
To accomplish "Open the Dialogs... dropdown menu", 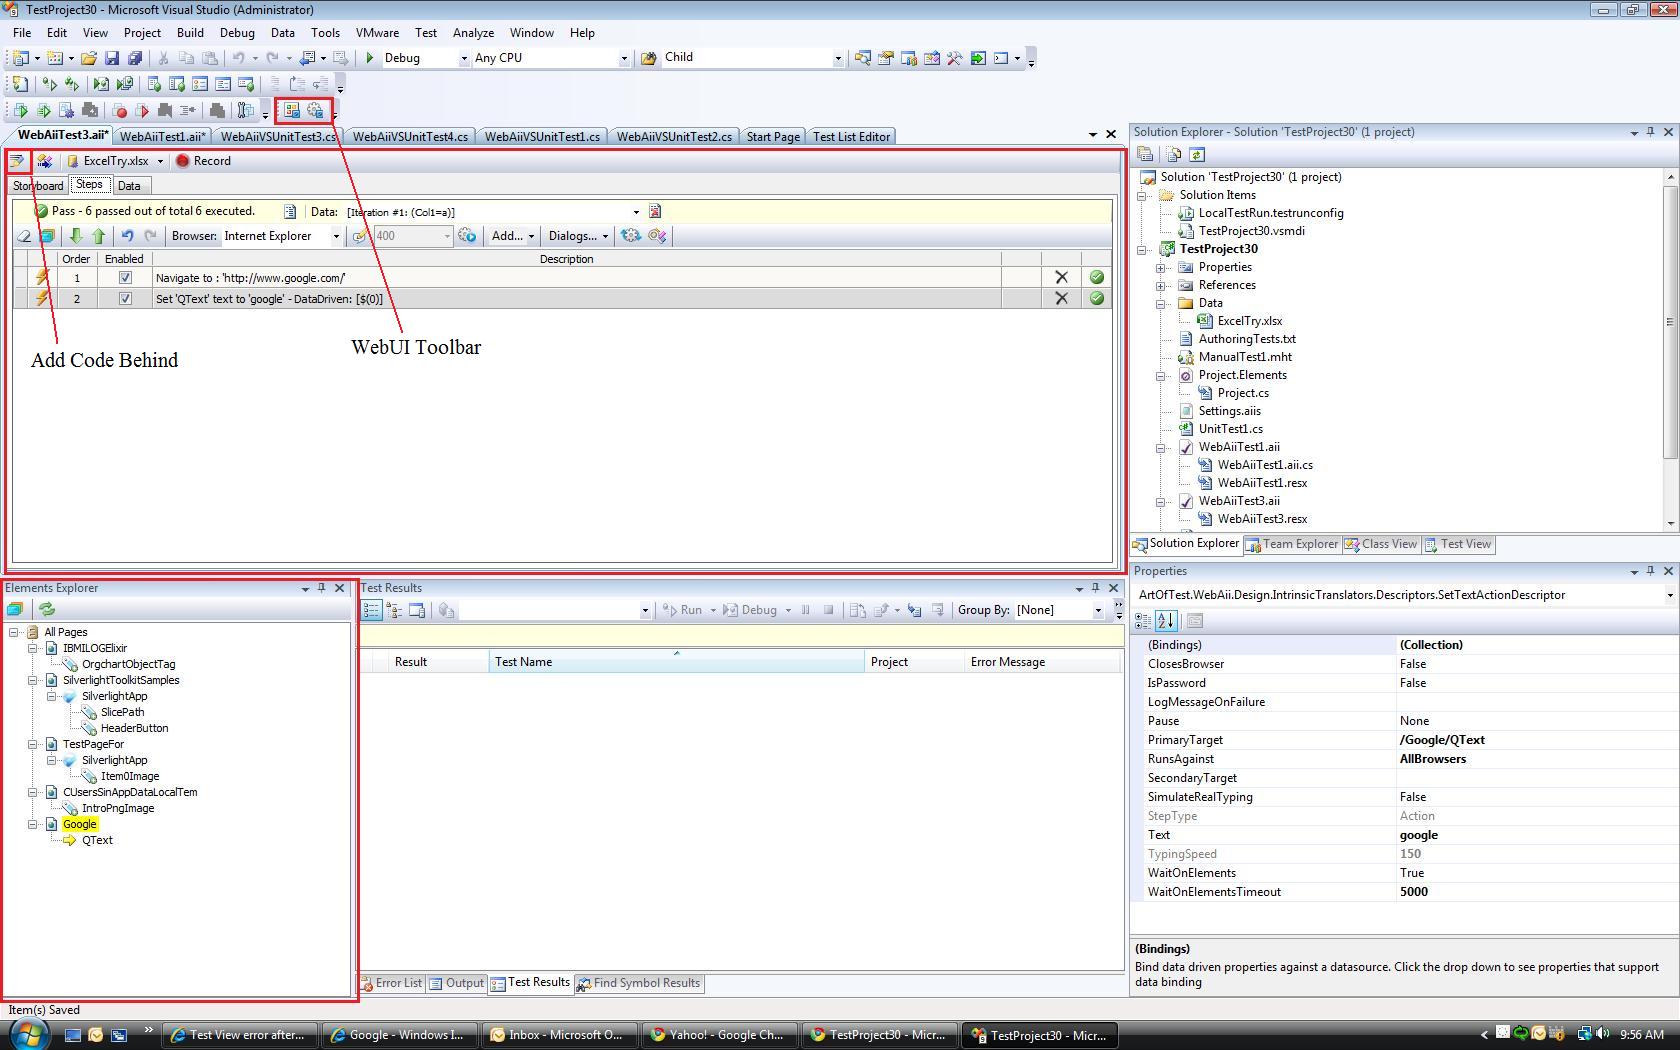I will pos(578,236).
